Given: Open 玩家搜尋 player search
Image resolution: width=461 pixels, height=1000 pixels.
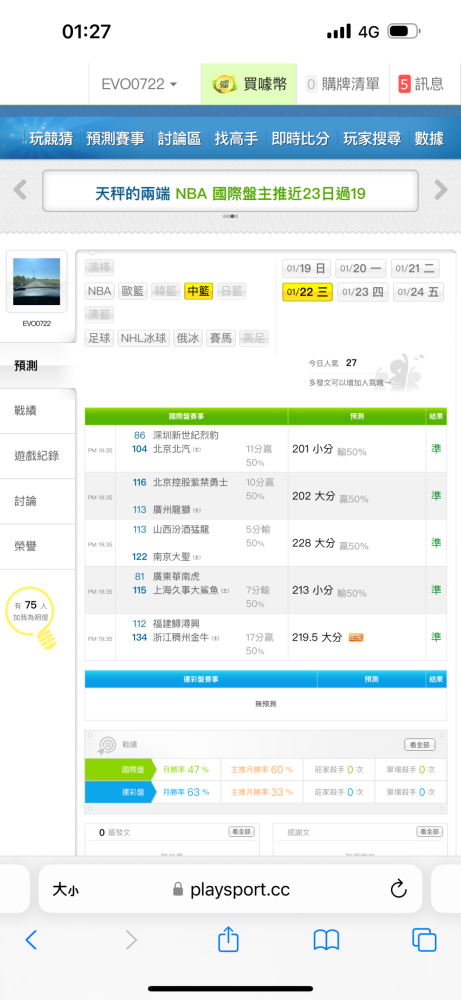Looking at the screenshot, I should [372, 138].
